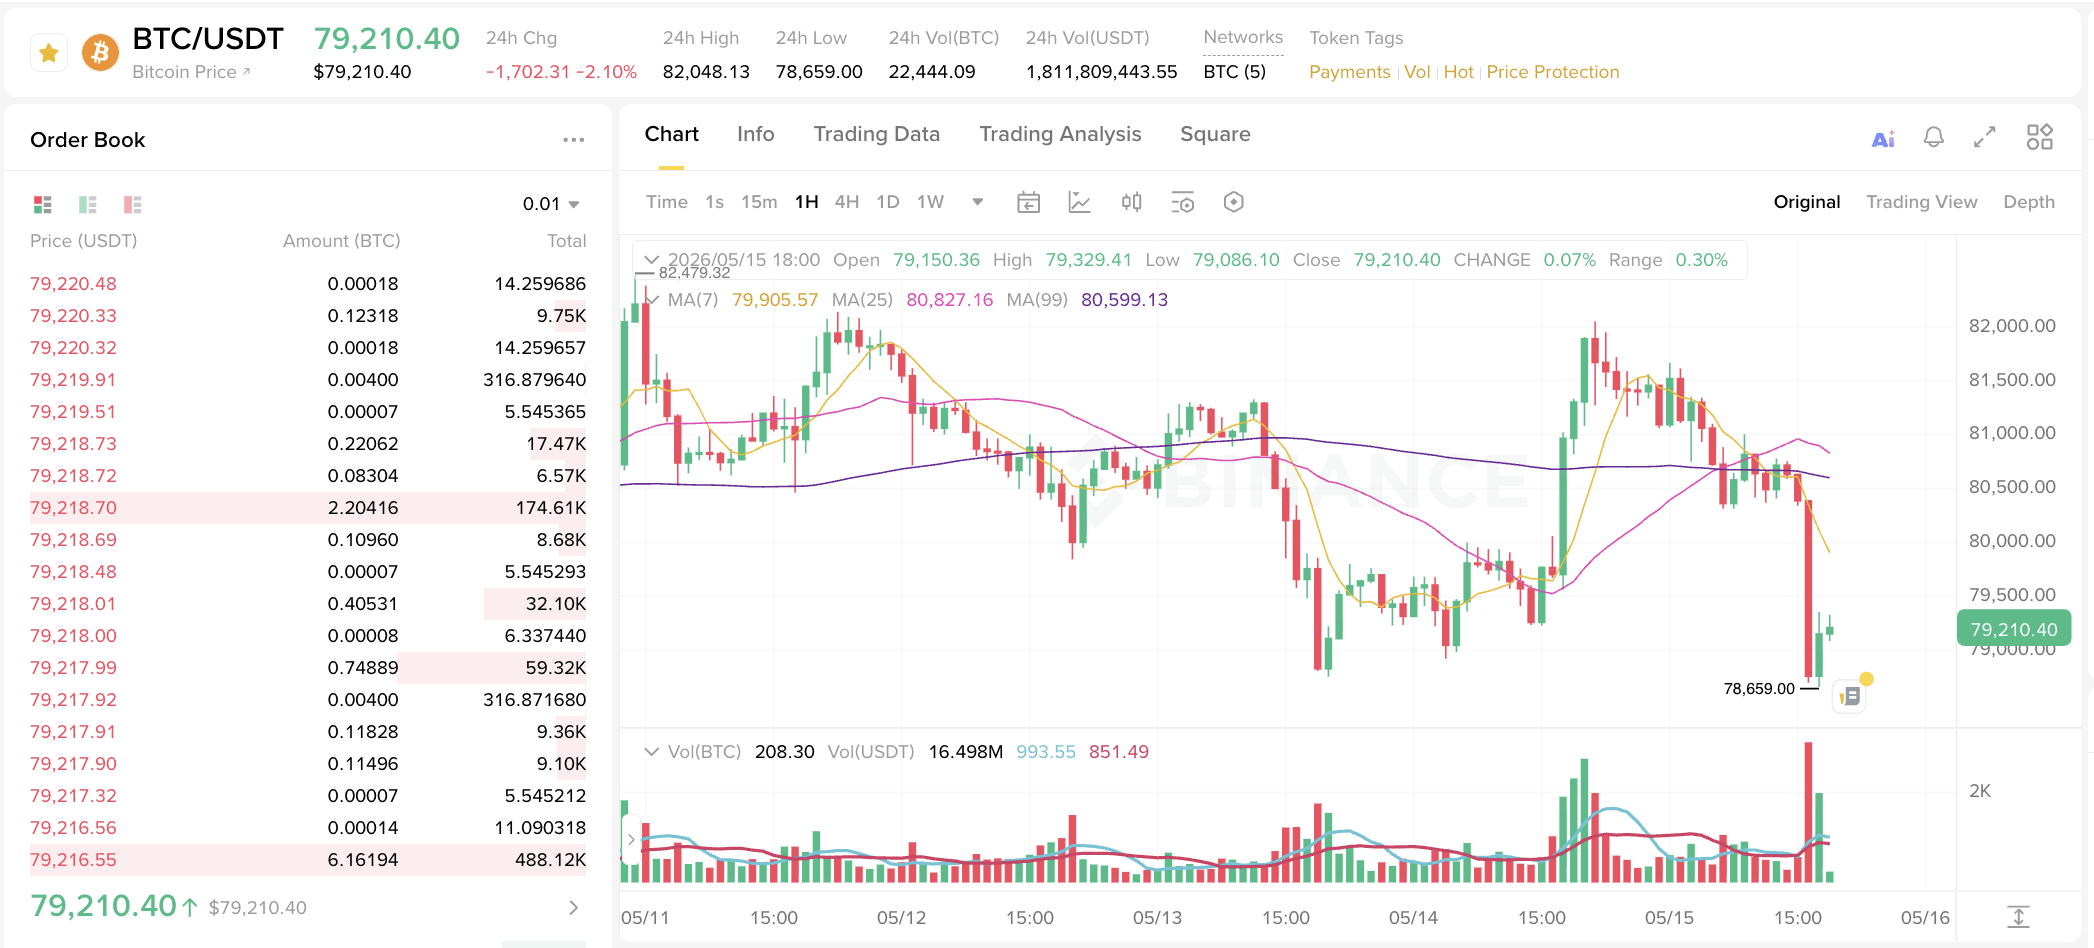Expand more time intervals dropdown
This screenshot has height=948, width=2094.
[x=977, y=202]
